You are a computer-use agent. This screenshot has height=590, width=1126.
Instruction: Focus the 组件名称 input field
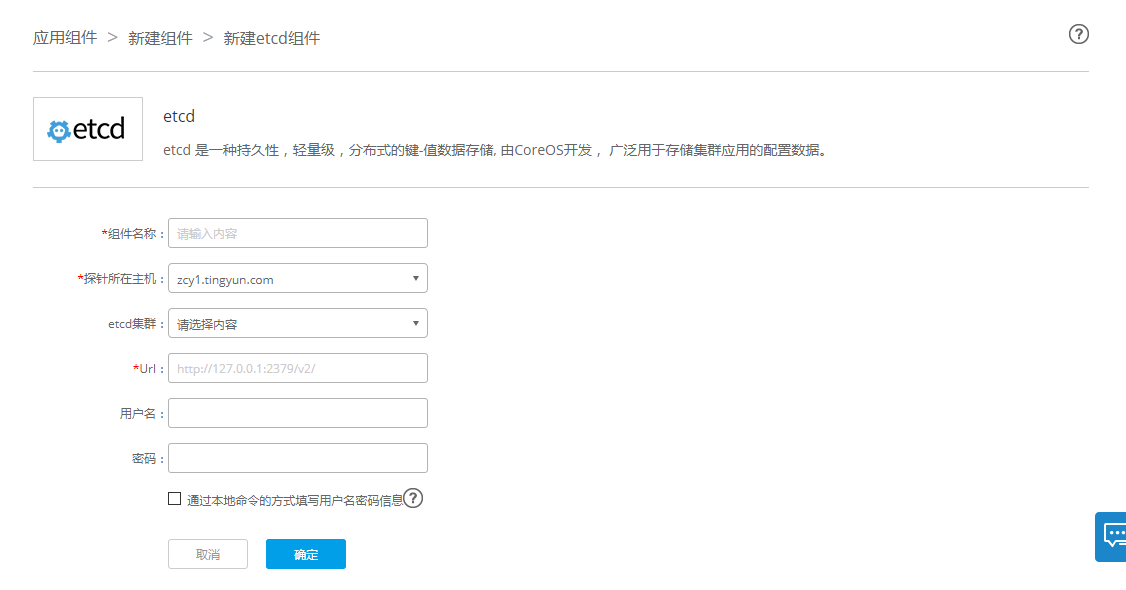click(298, 233)
